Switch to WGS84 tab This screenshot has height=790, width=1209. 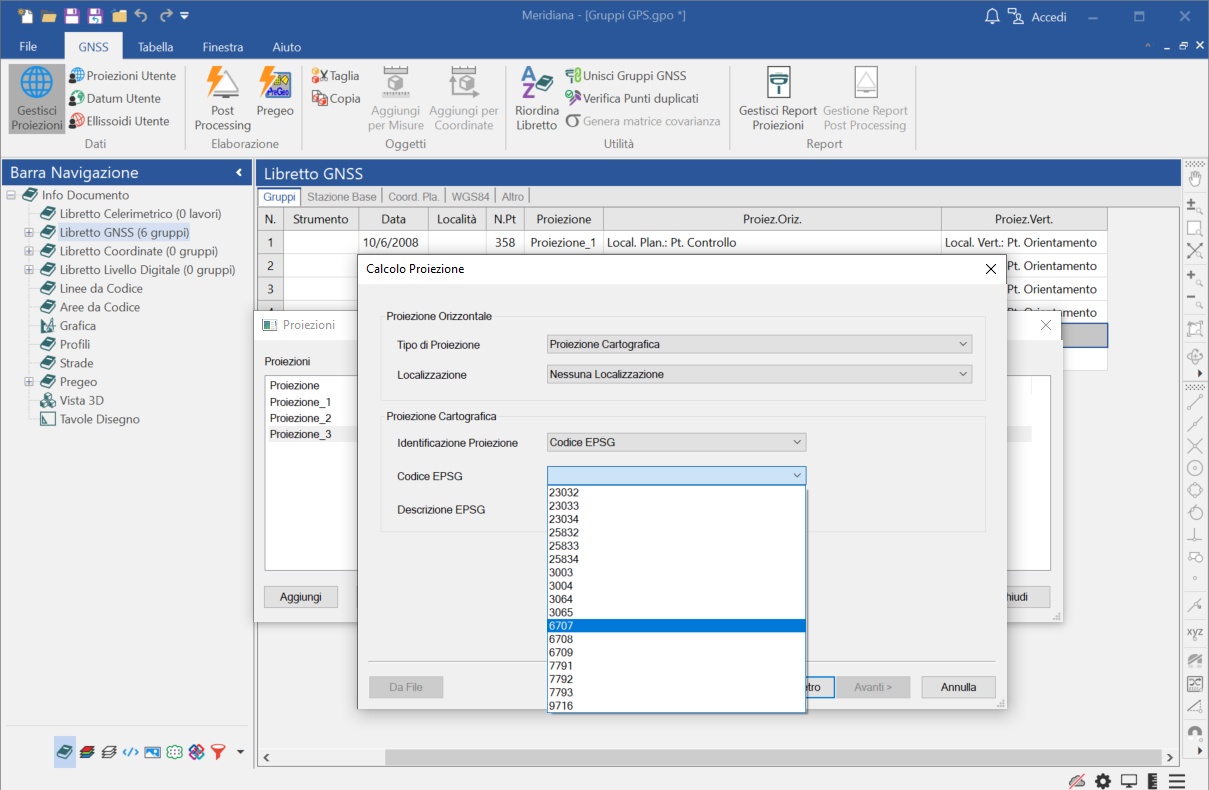[470, 197]
